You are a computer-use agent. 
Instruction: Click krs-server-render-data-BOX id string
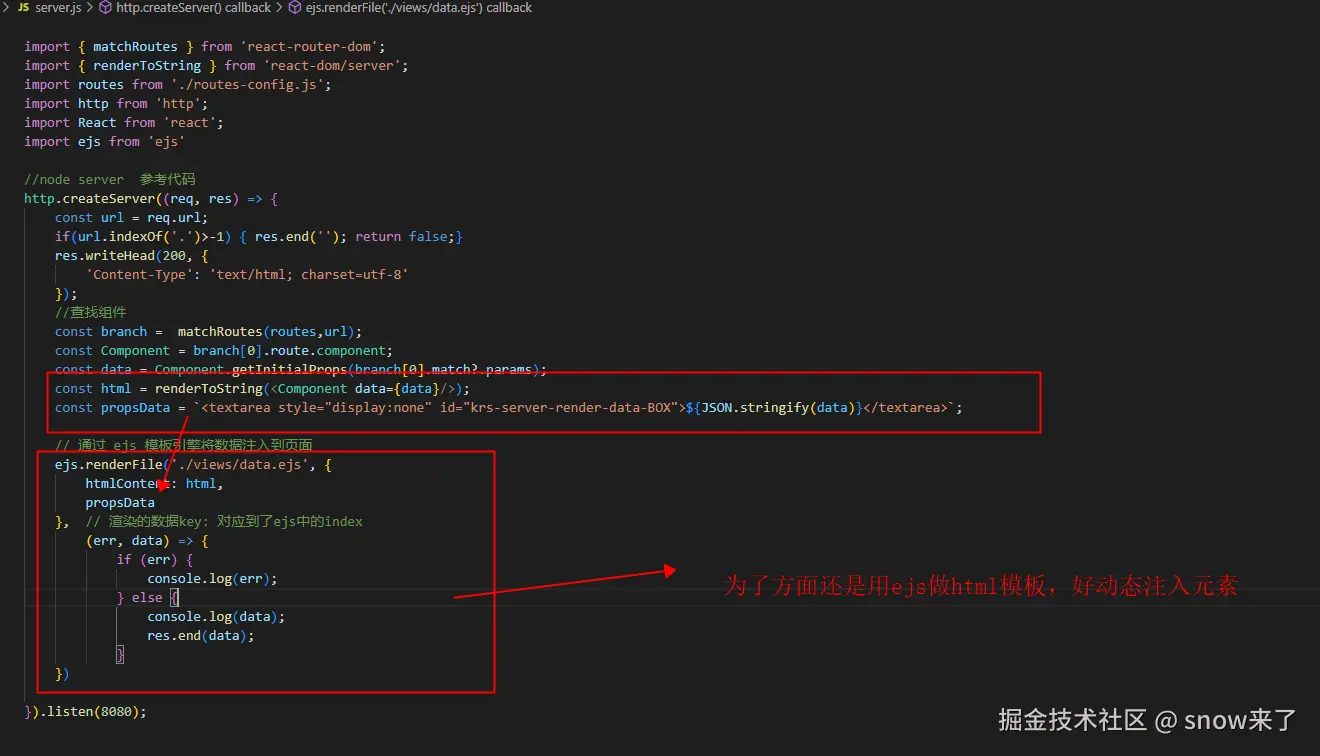click(x=576, y=408)
